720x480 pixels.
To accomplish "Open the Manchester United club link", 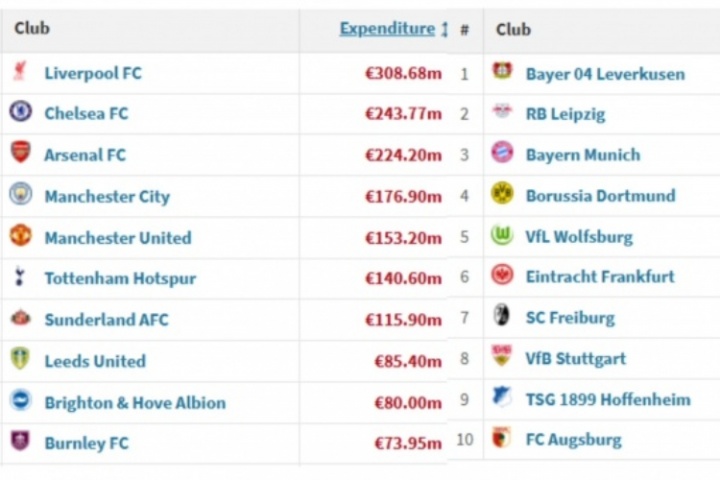I will coord(117,238).
